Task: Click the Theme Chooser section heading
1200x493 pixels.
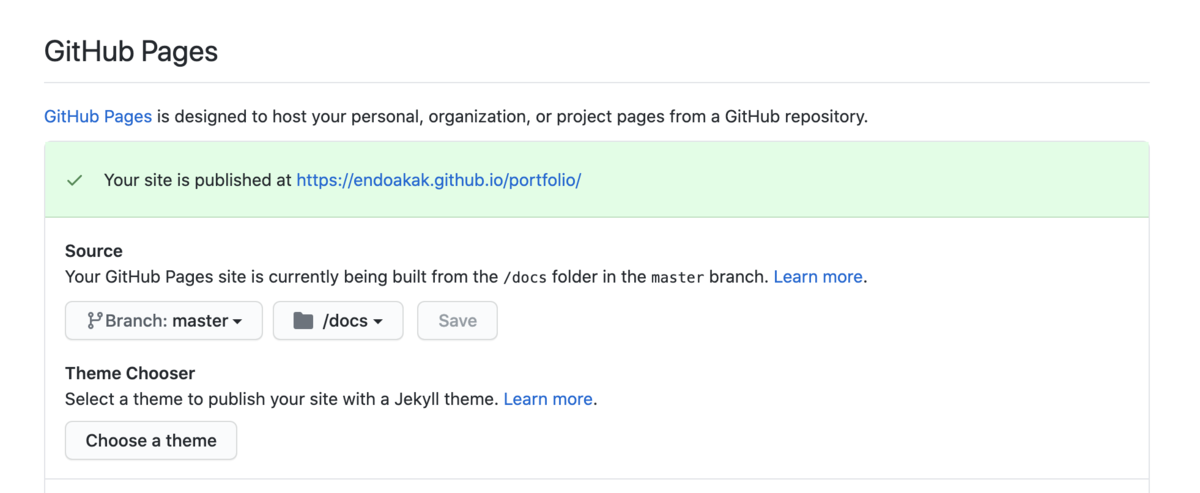Action: (130, 373)
